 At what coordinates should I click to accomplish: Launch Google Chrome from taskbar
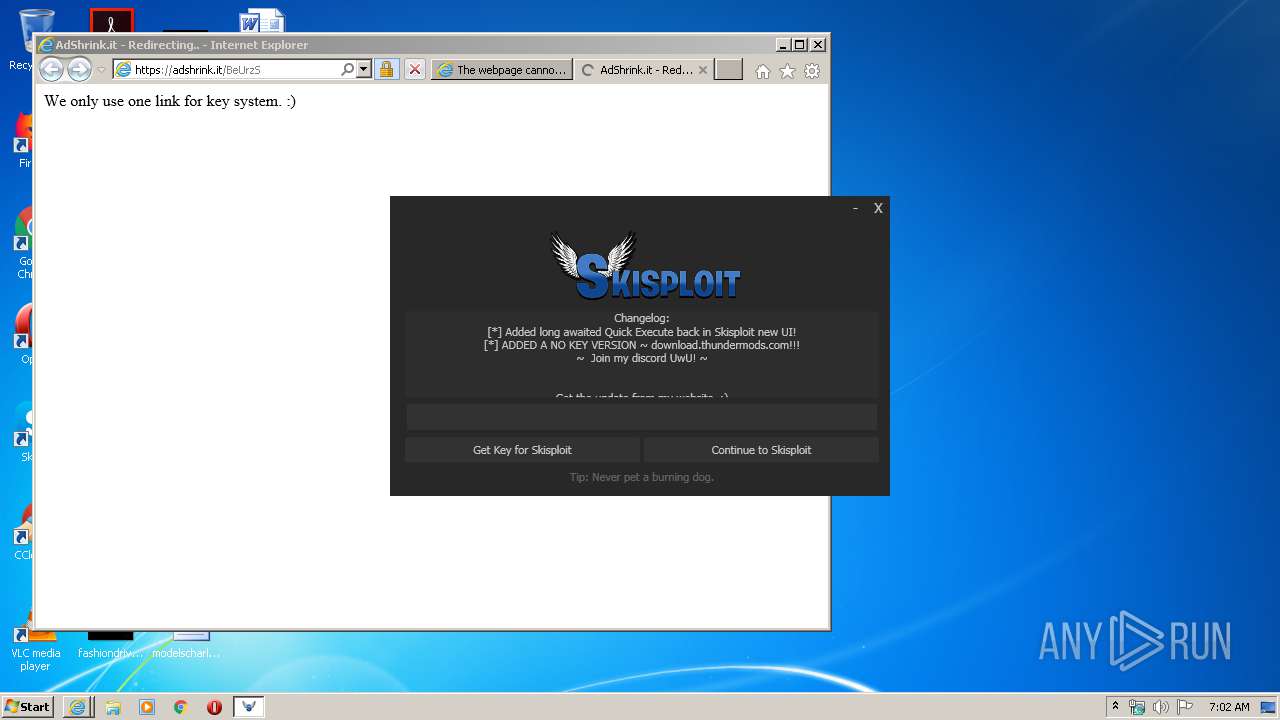(x=181, y=707)
